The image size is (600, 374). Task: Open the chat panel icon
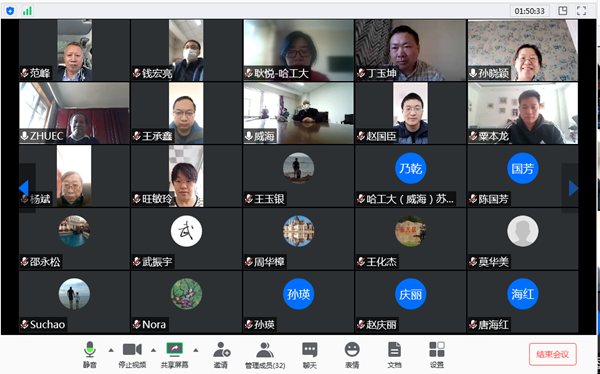[x=310, y=354]
